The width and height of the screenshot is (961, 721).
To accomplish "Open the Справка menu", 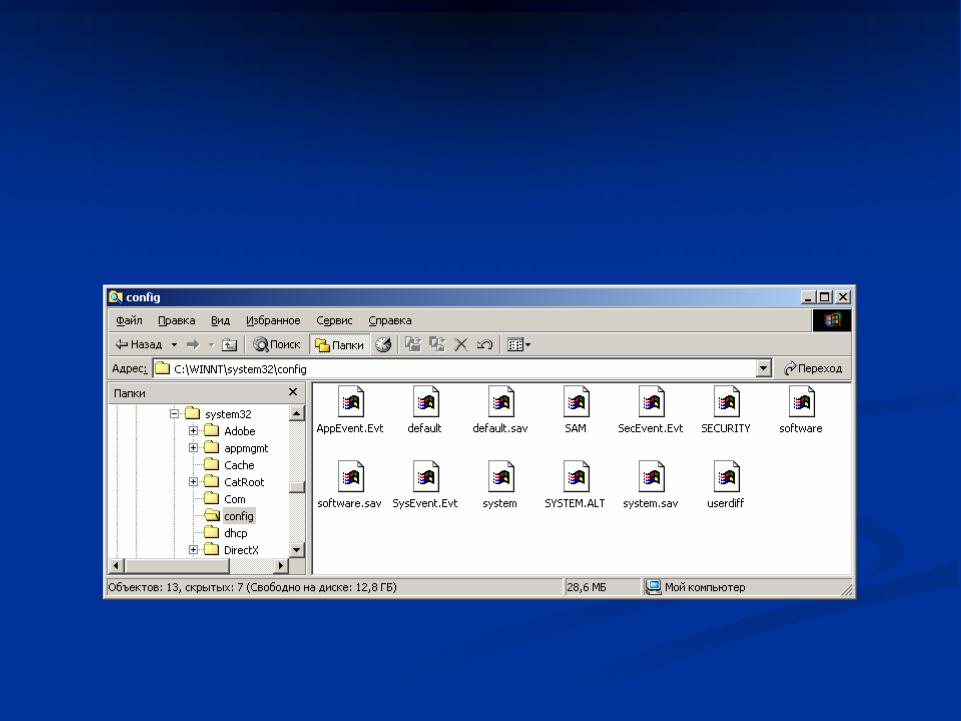I will click(390, 321).
